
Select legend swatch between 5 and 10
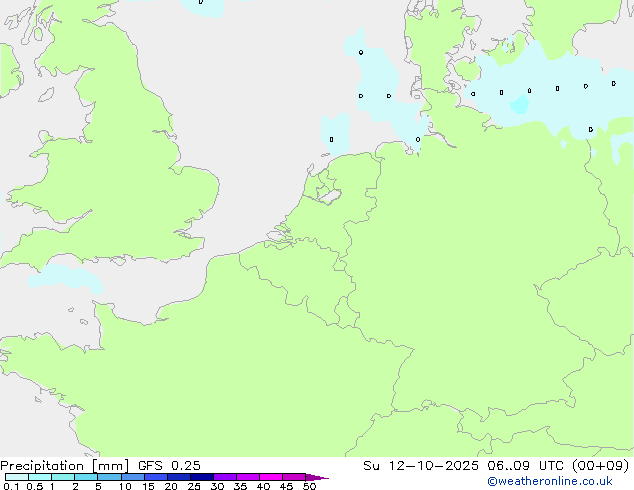pyautogui.click(x=109, y=477)
